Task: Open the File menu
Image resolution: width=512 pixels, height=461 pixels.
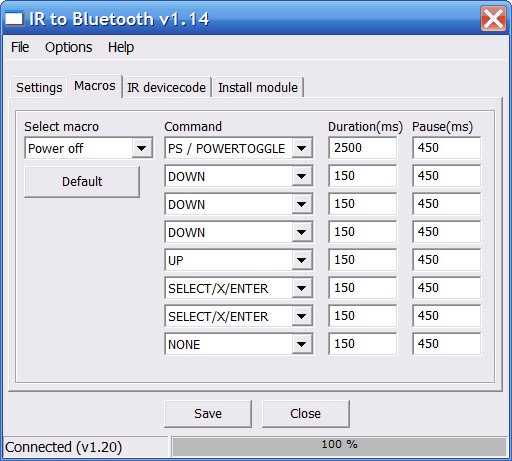Action: pos(20,47)
